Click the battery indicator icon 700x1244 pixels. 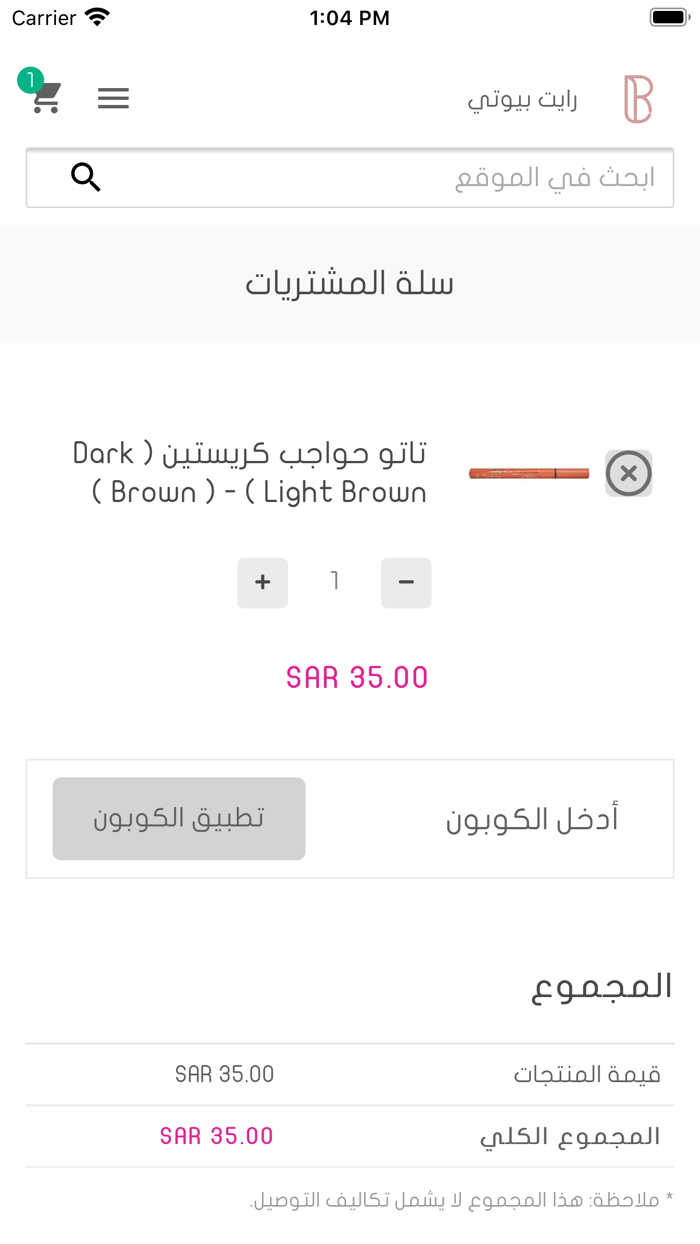[x=667, y=16]
